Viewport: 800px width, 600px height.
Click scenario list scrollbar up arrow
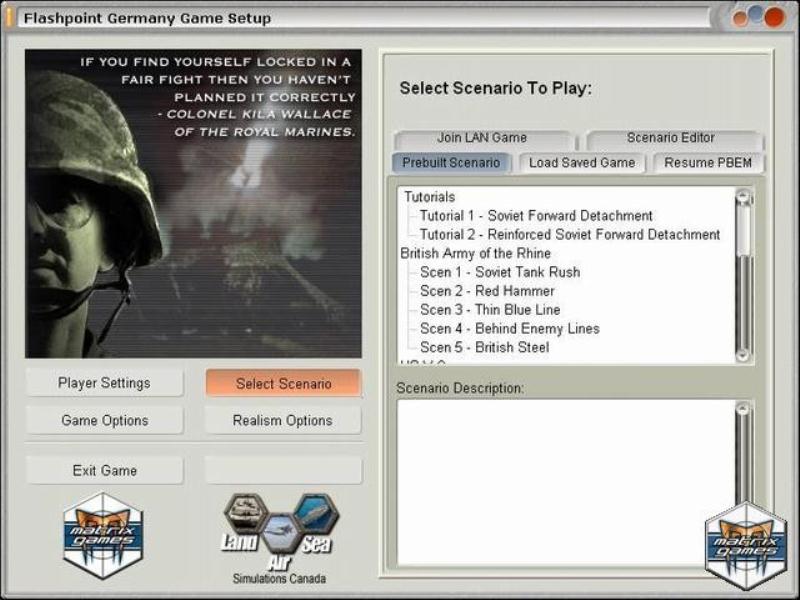coord(743,198)
